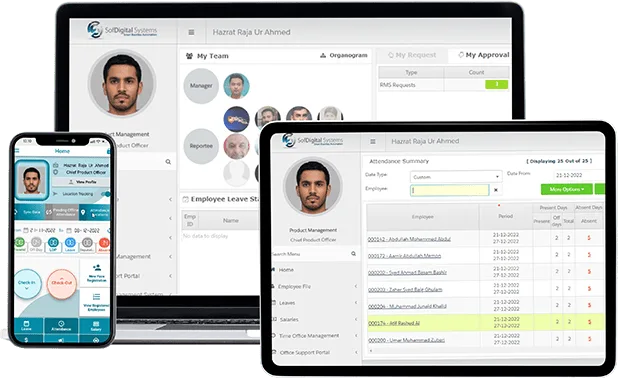This screenshot has height=378, width=623.
Task: Switch to the My Request tab
Action: click(412, 55)
